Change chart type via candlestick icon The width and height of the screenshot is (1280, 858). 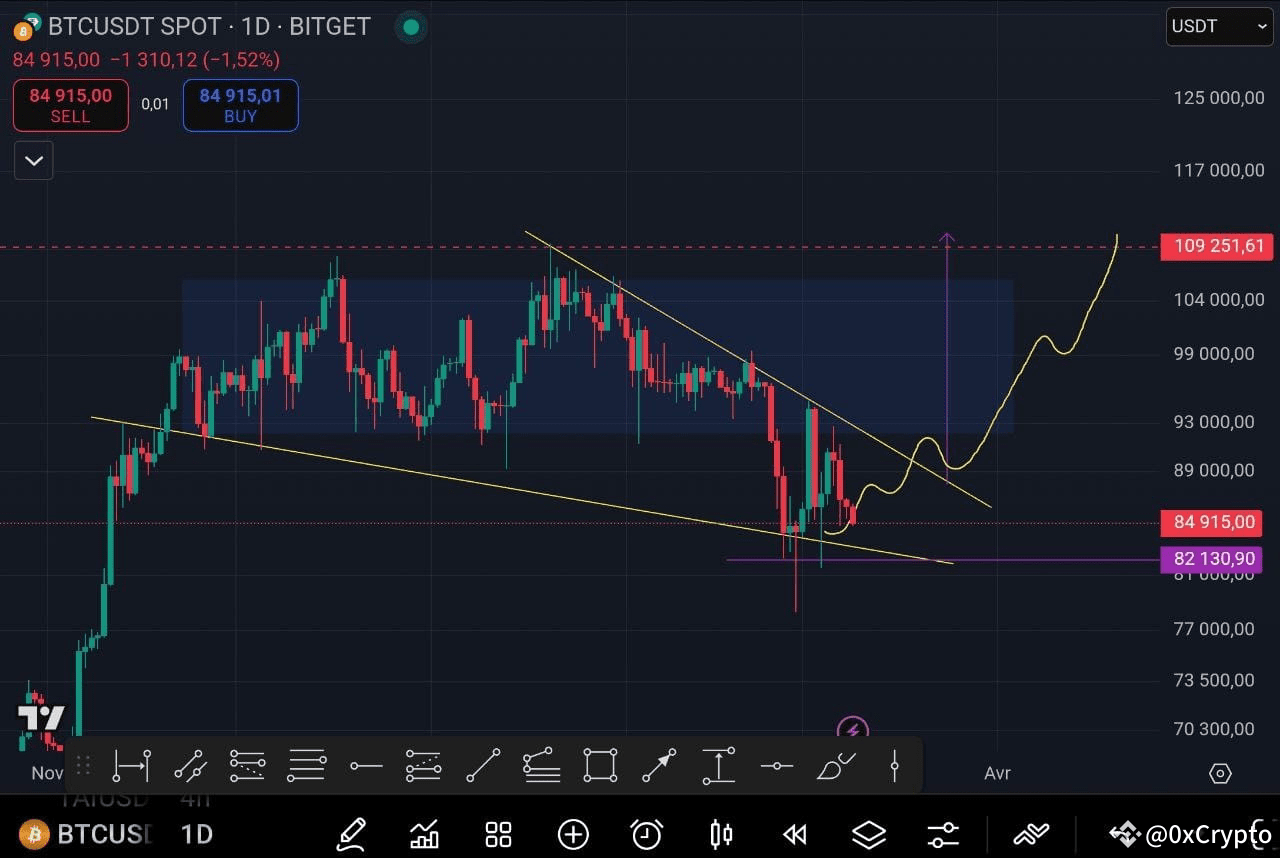pyautogui.click(x=720, y=834)
